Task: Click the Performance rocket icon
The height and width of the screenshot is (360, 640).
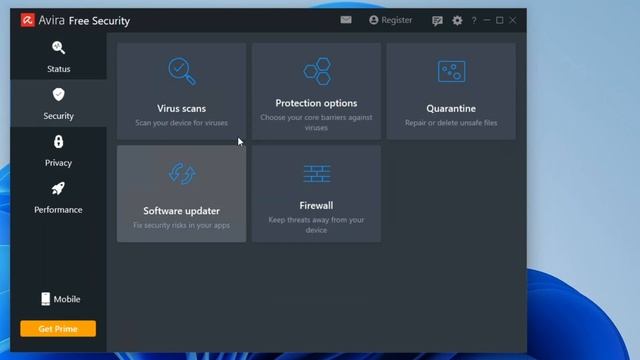Action: pos(58,189)
